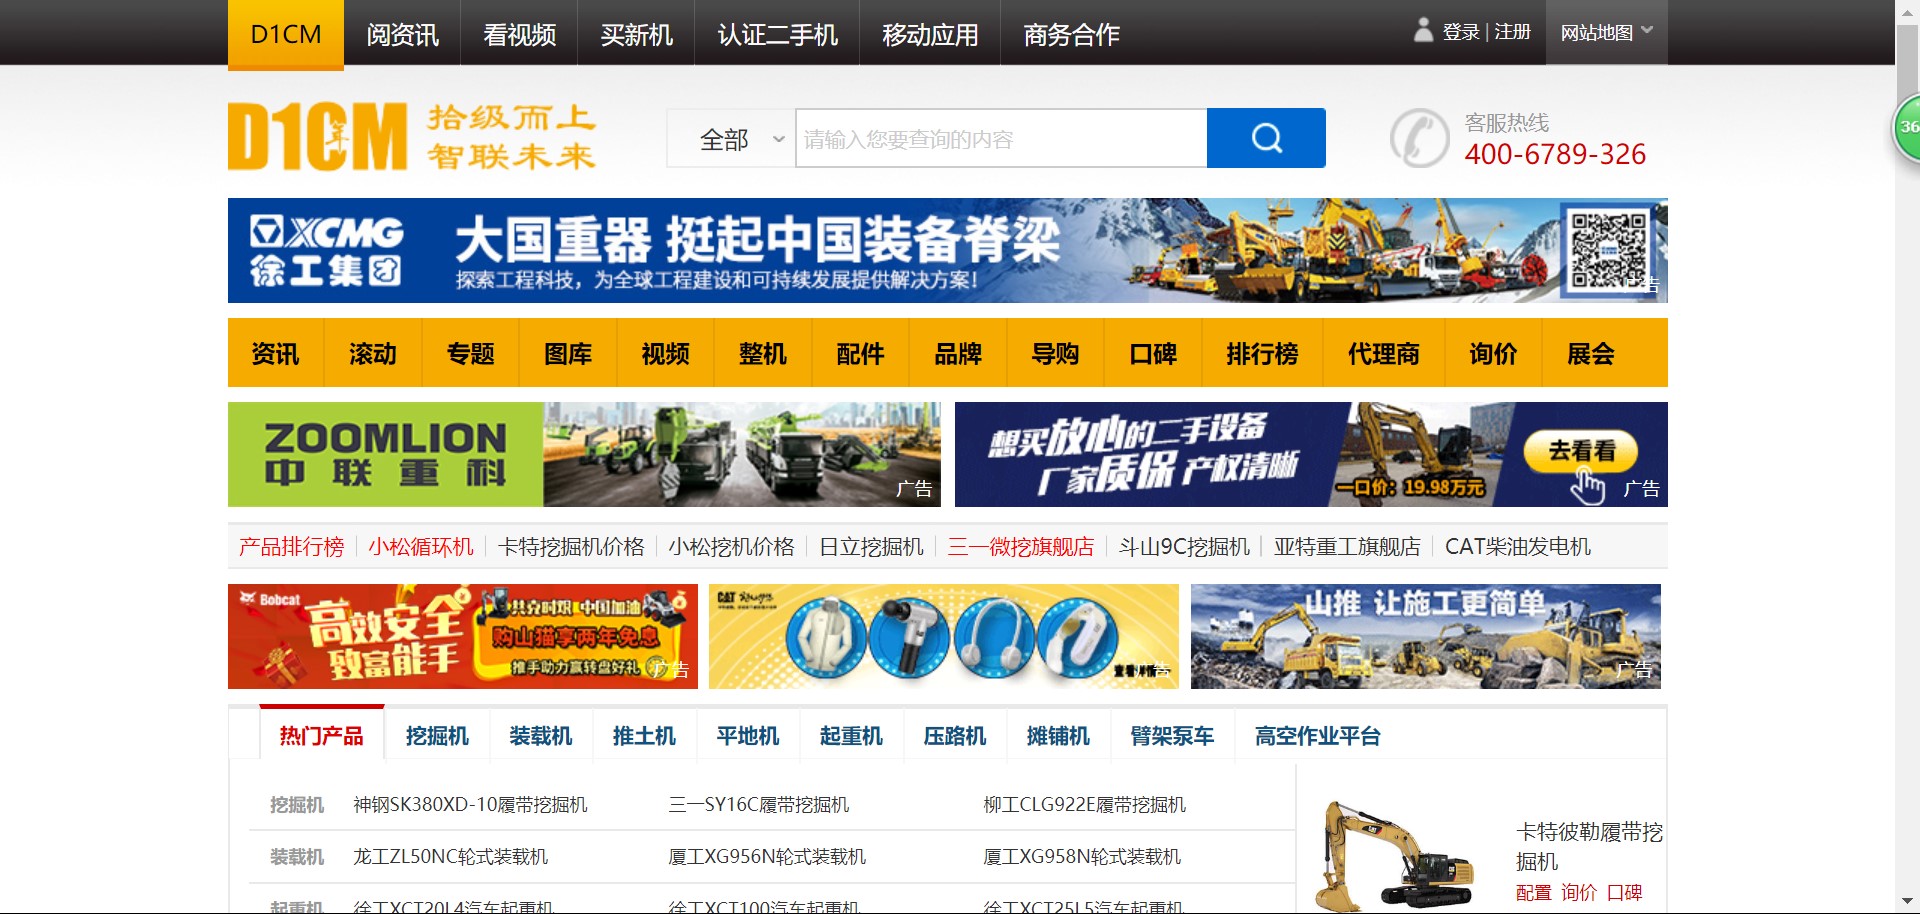Switch to the 推土机 product tab

tap(644, 736)
